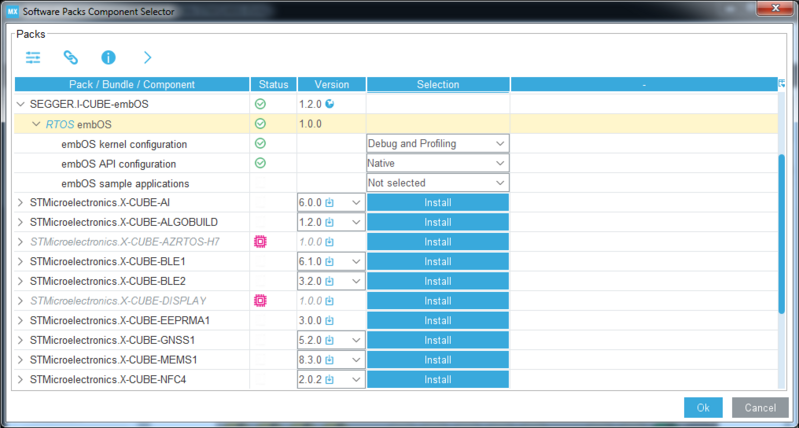Collapse the SEGGER.I-CUBE-embOS tree node
This screenshot has height=428, width=799.
click(x=20, y=104)
